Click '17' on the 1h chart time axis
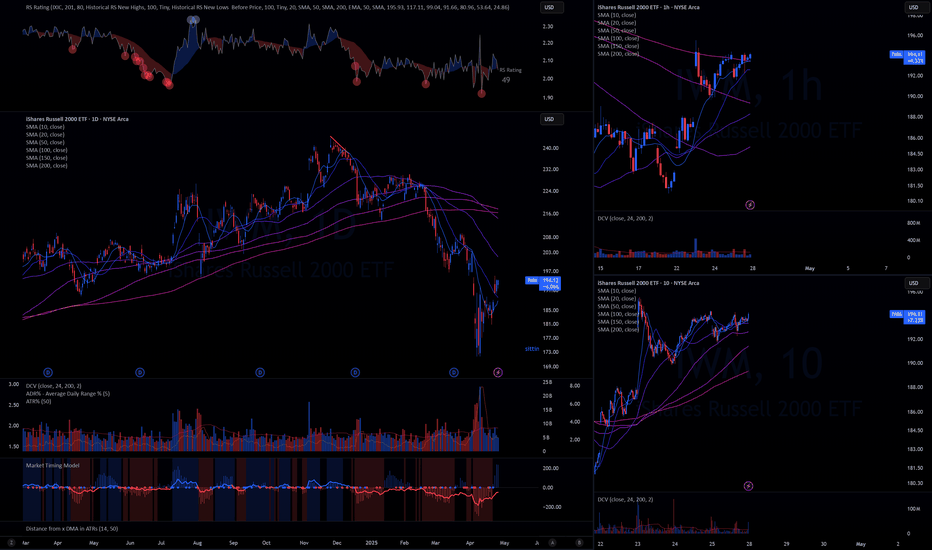This screenshot has height=550, width=932. click(x=638, y=268)
